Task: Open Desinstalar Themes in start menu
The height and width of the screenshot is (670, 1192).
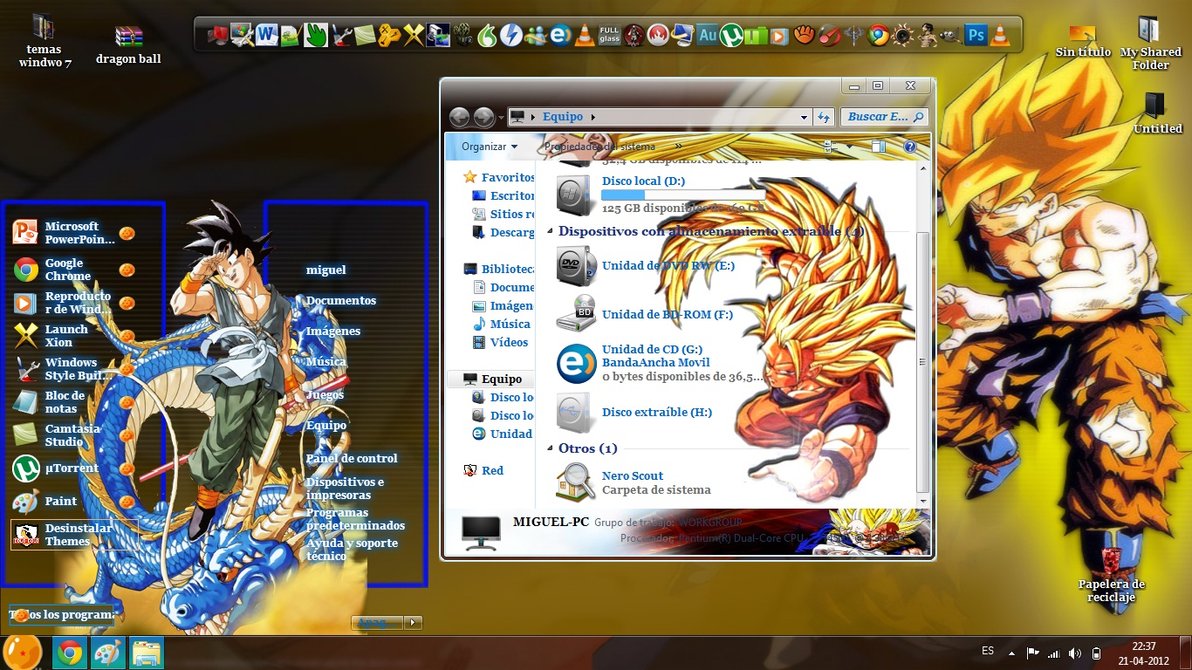Action: point(74,535)
